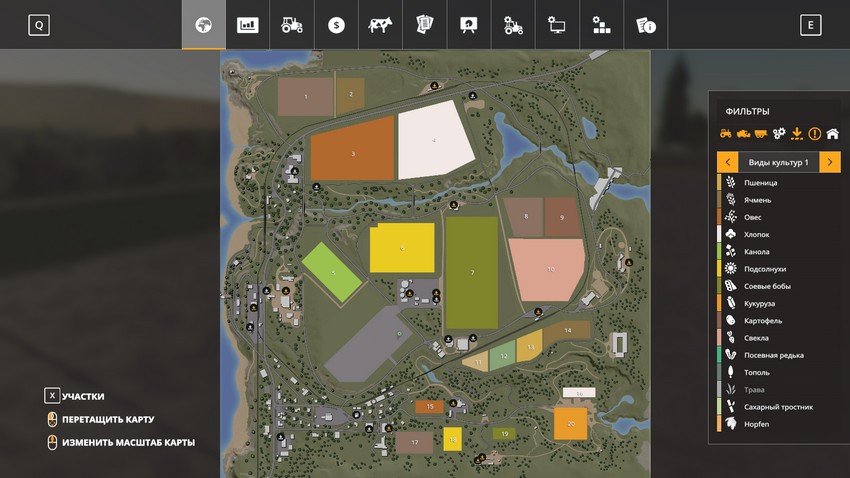850x478 pixels.
Task: Select field 20 orange corn field
Action: point(570,424)
